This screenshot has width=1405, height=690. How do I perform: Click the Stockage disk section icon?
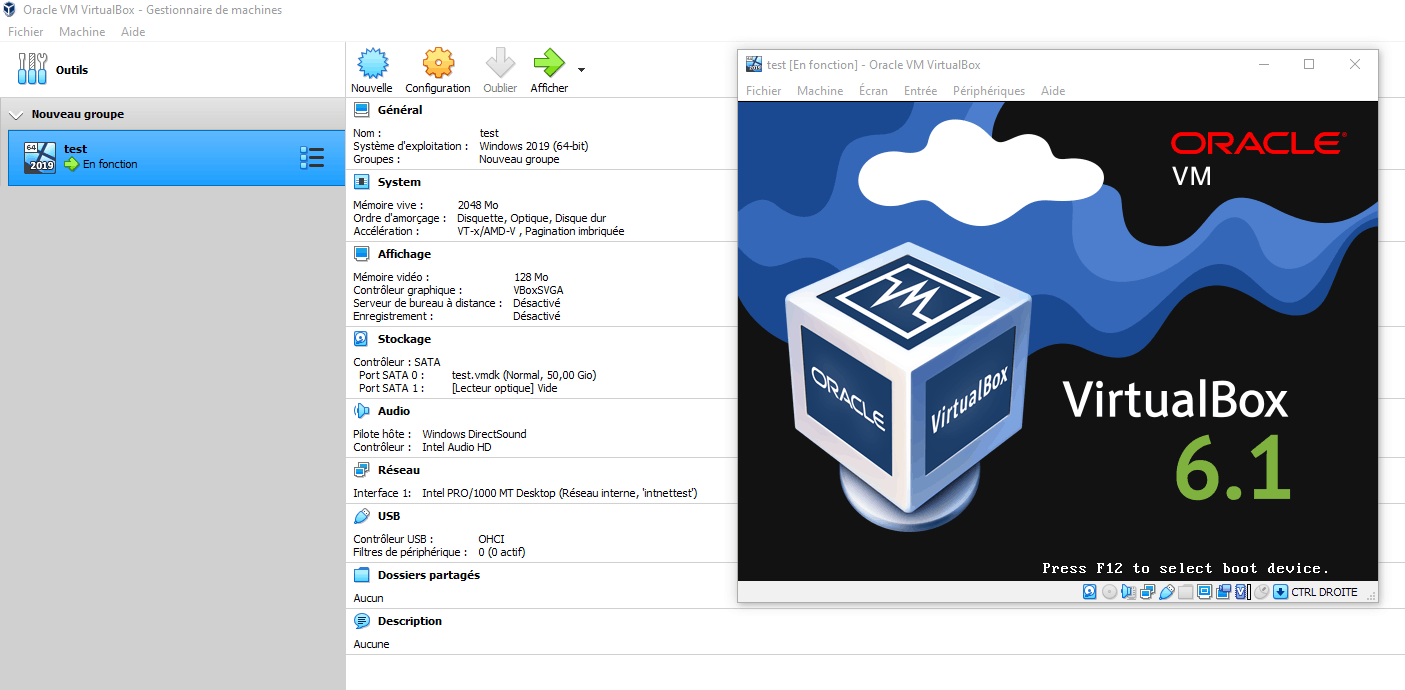point(361,339)
